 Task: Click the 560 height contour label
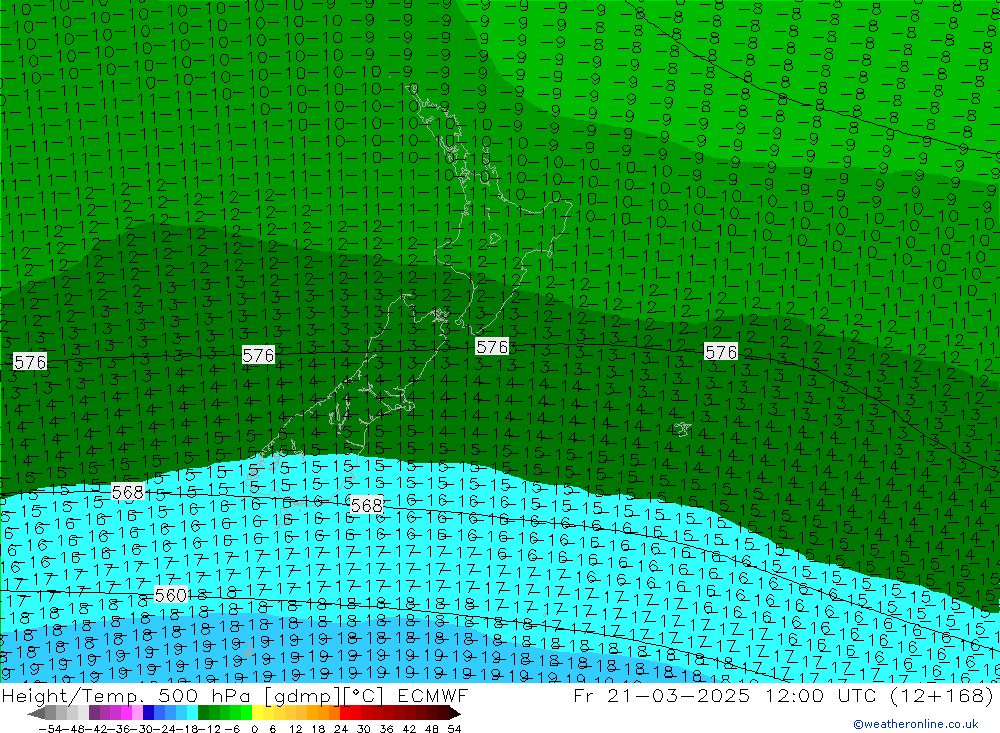click(171, 595)
